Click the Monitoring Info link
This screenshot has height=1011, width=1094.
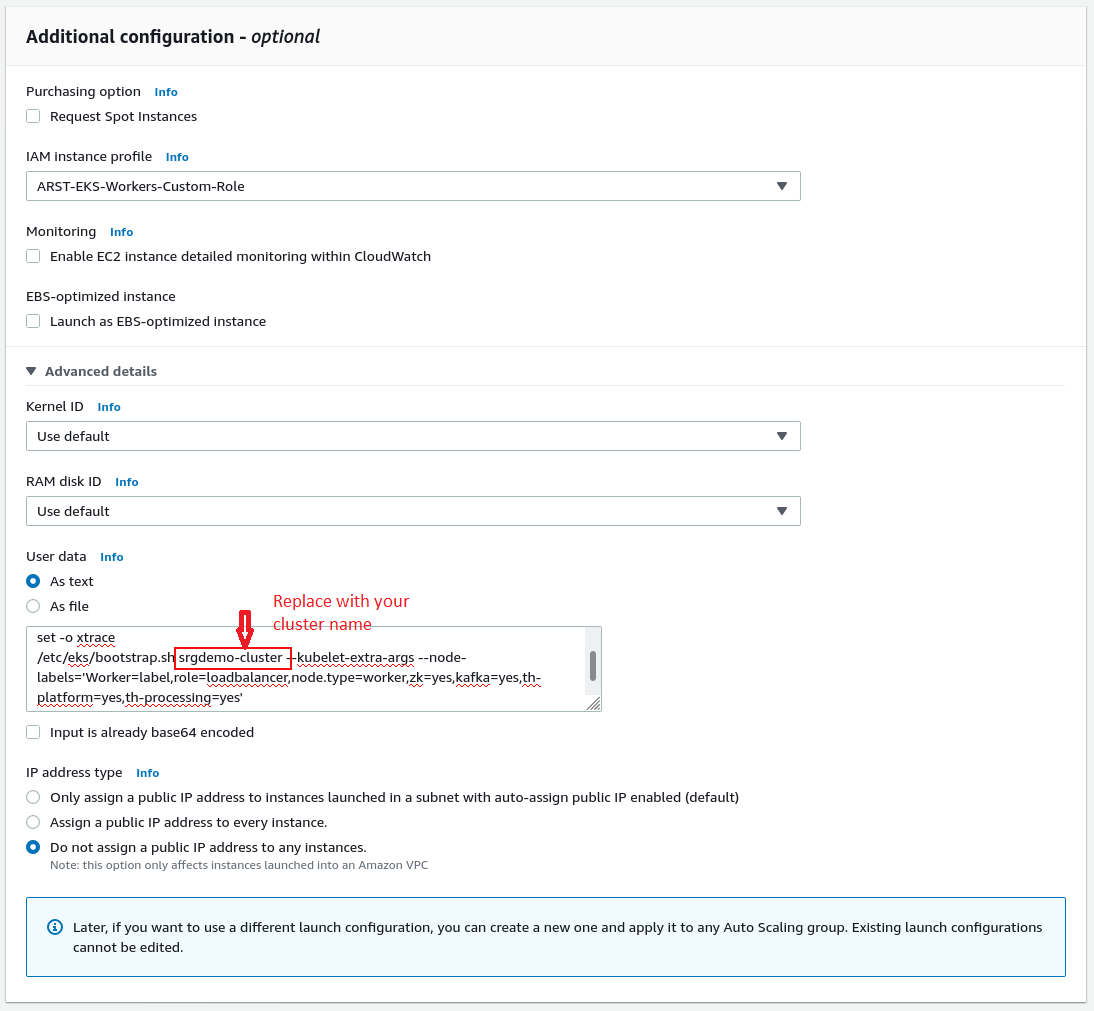tap(121, 232)
